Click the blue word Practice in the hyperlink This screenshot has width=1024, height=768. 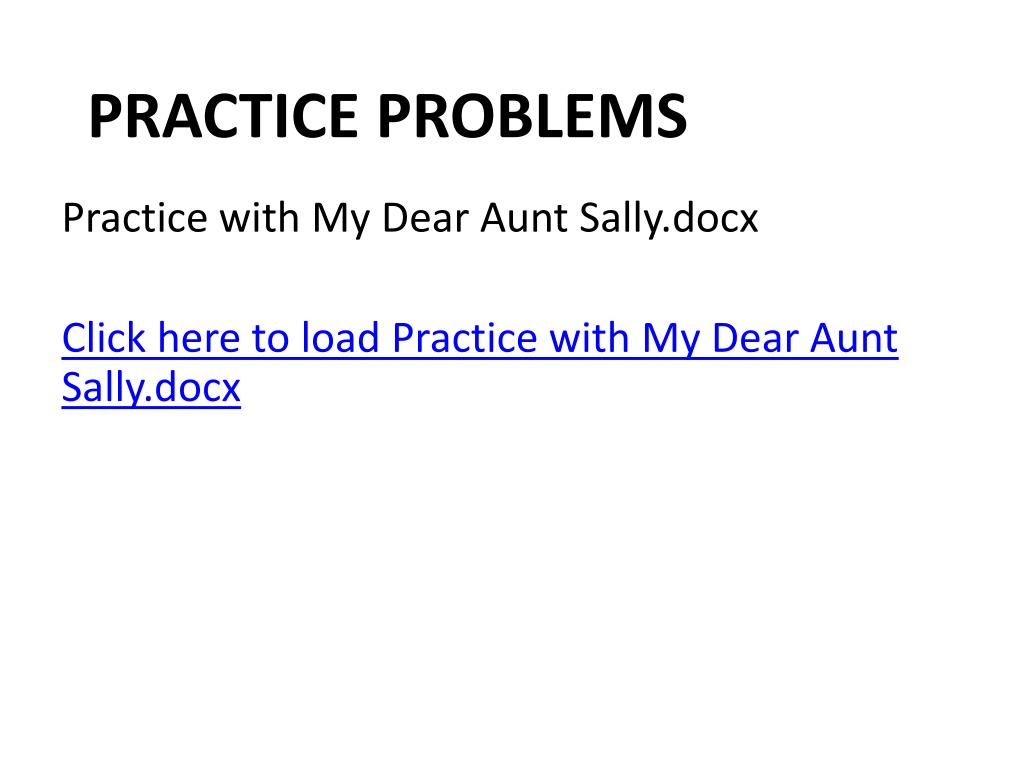point(464,338)
